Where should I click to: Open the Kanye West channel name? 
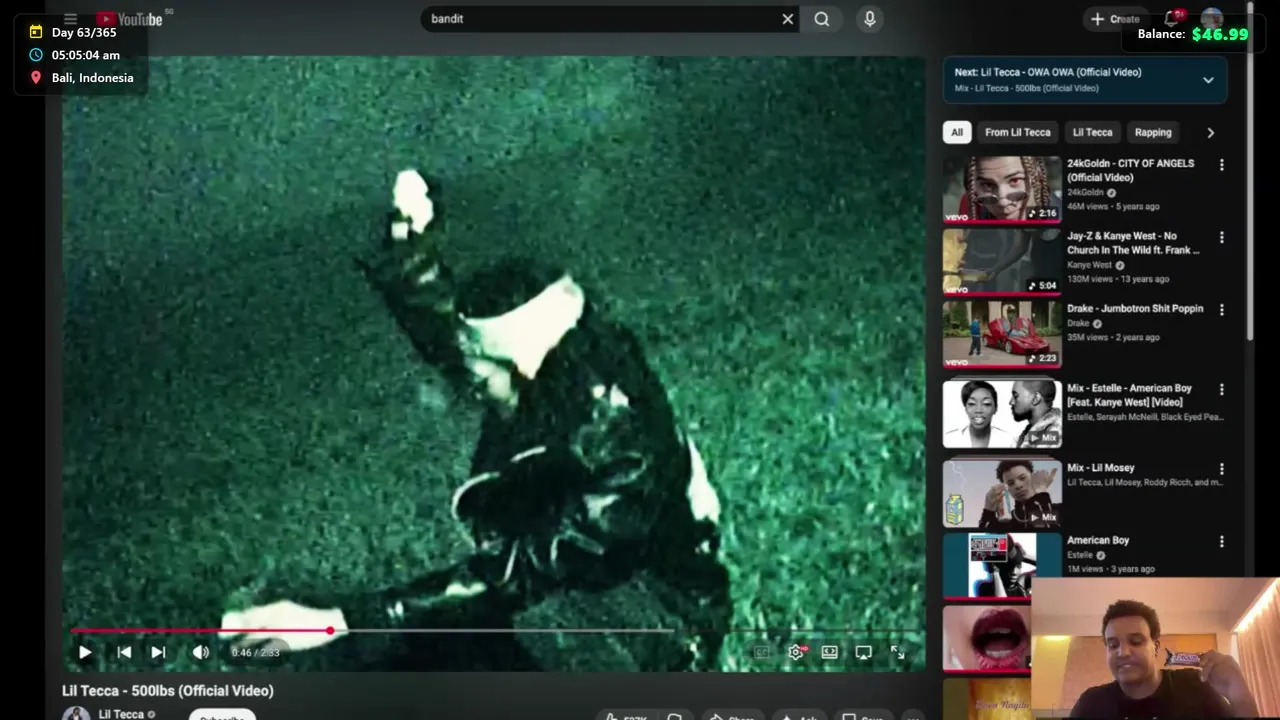(x=1089, y=265)
